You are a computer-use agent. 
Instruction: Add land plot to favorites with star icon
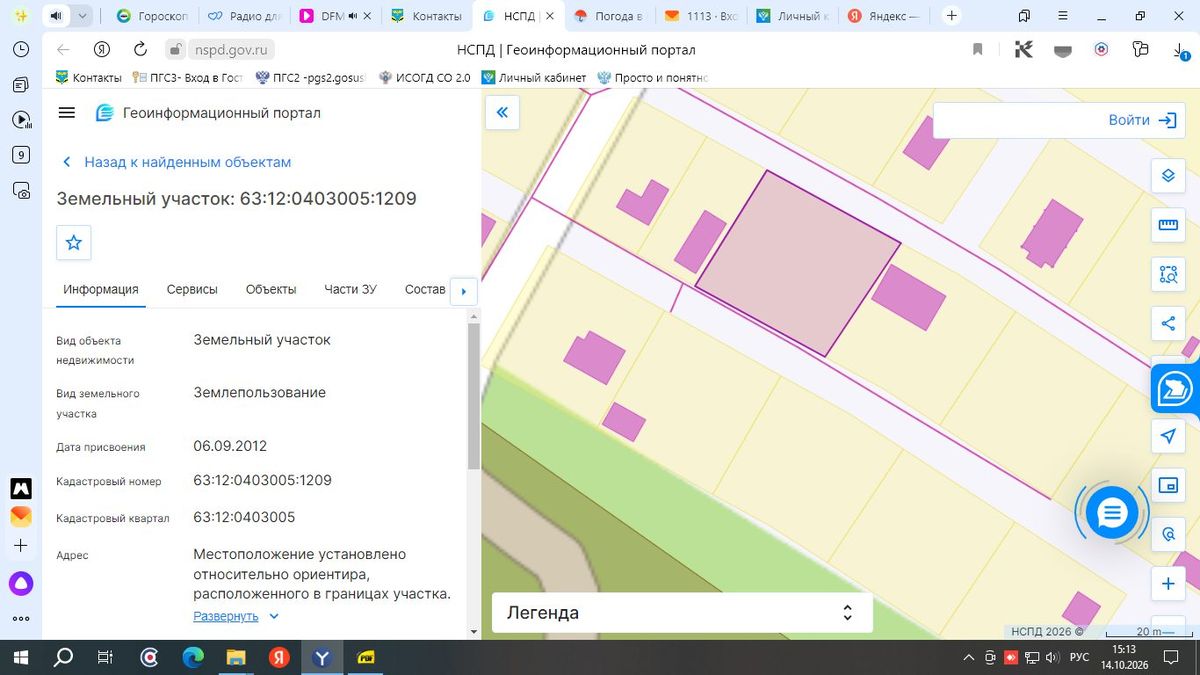tap(74, 242)
